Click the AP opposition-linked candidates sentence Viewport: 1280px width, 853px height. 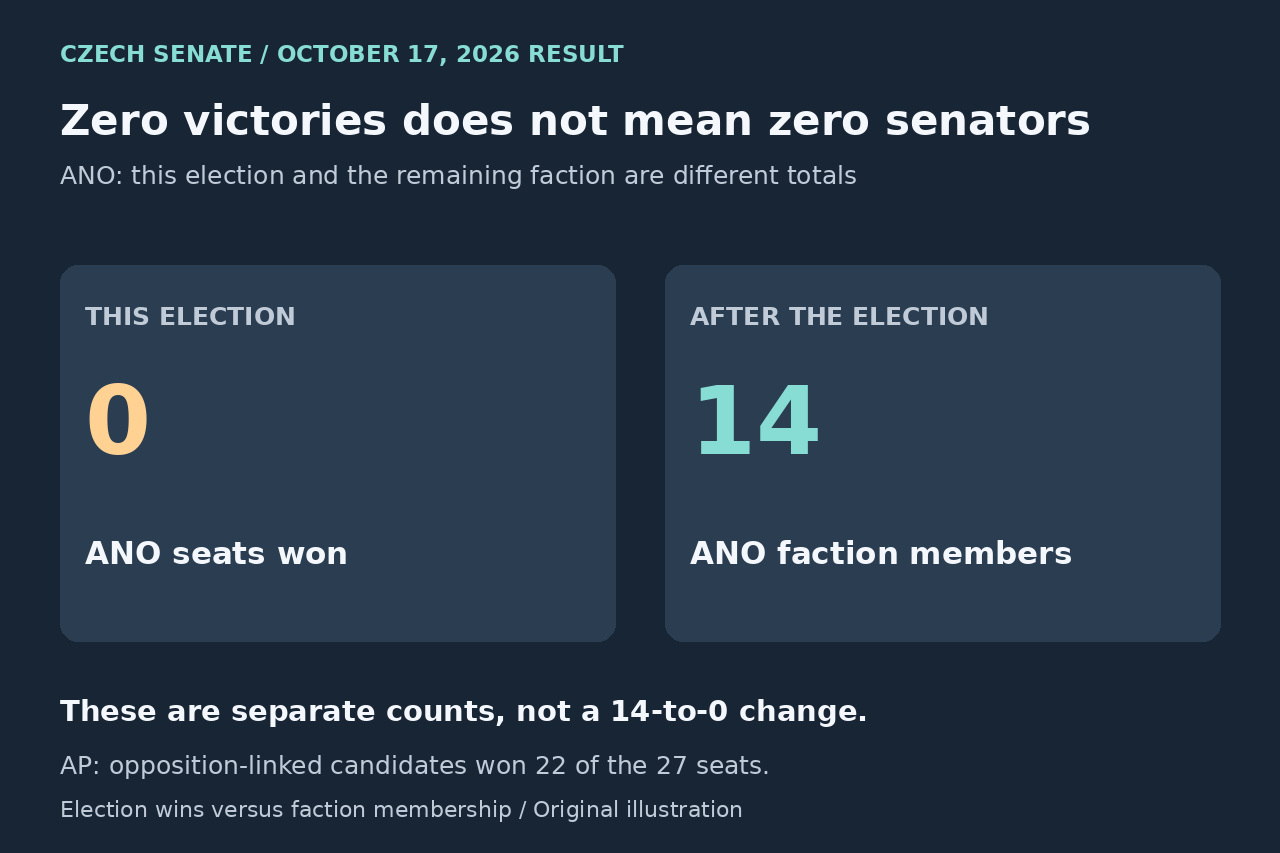click(415, 766)
